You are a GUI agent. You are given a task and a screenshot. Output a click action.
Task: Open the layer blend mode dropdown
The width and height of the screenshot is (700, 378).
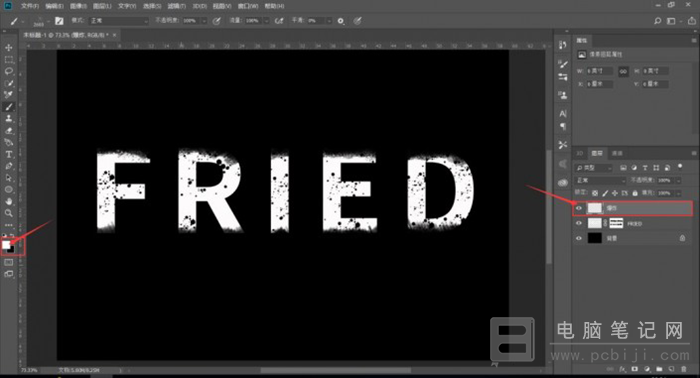pyautogui.click(x=600, y=180)
